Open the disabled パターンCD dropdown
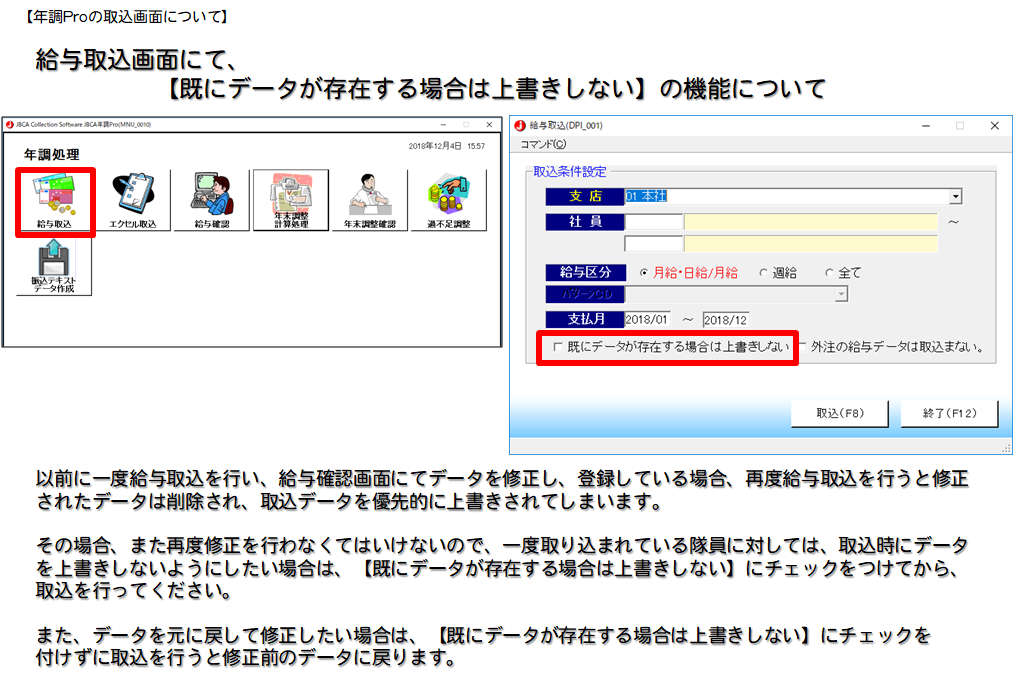1014x676 pixels. tap(841, 294)
